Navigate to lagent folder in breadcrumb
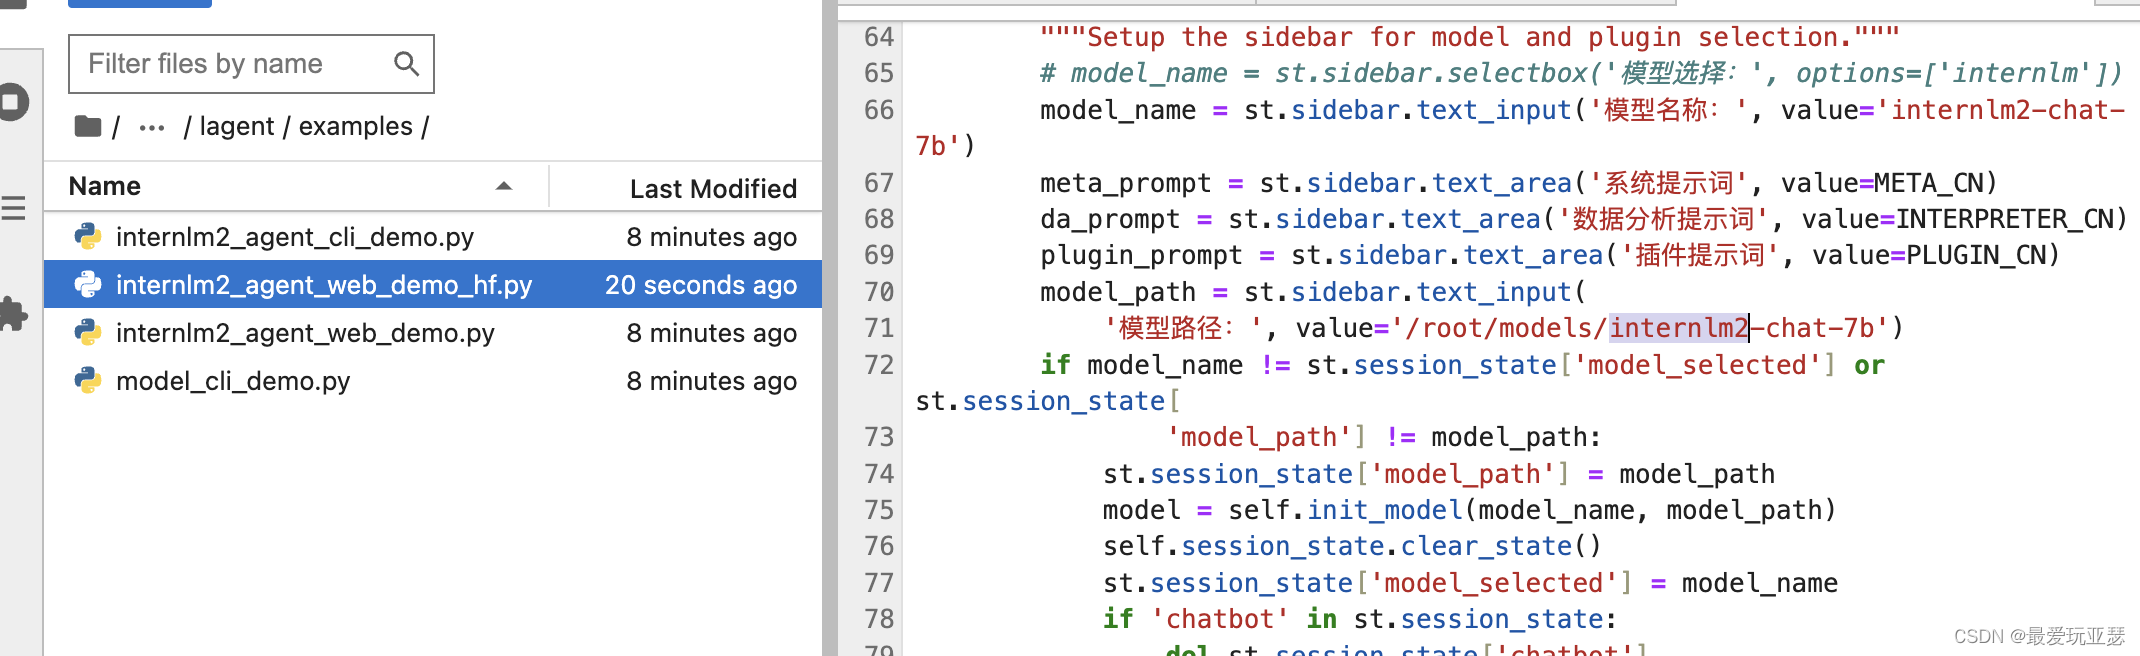This screenshot has height=656, width=2140. (x=236, y=126)
